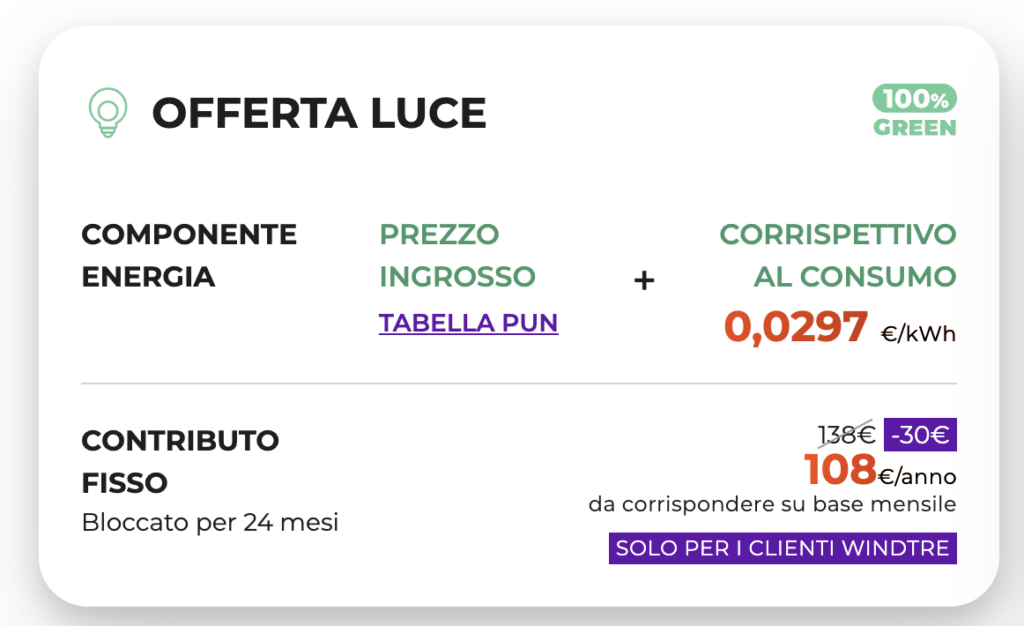Click the COMPONENTE ENERGIA label
The height and width of the screenshot is (626, 1024).
click(x=189, y=255)
